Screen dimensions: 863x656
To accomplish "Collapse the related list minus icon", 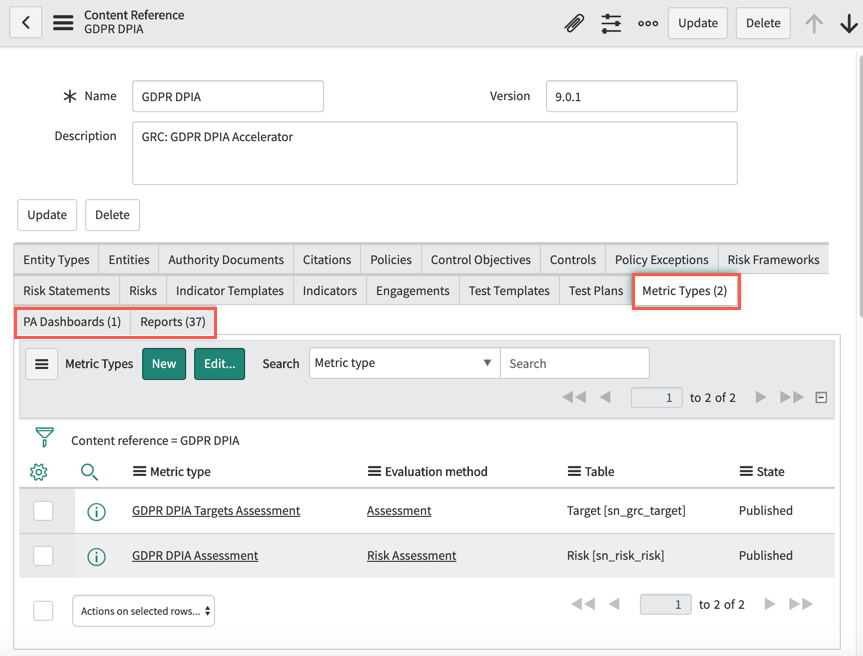I will click(x=821, y=397).
